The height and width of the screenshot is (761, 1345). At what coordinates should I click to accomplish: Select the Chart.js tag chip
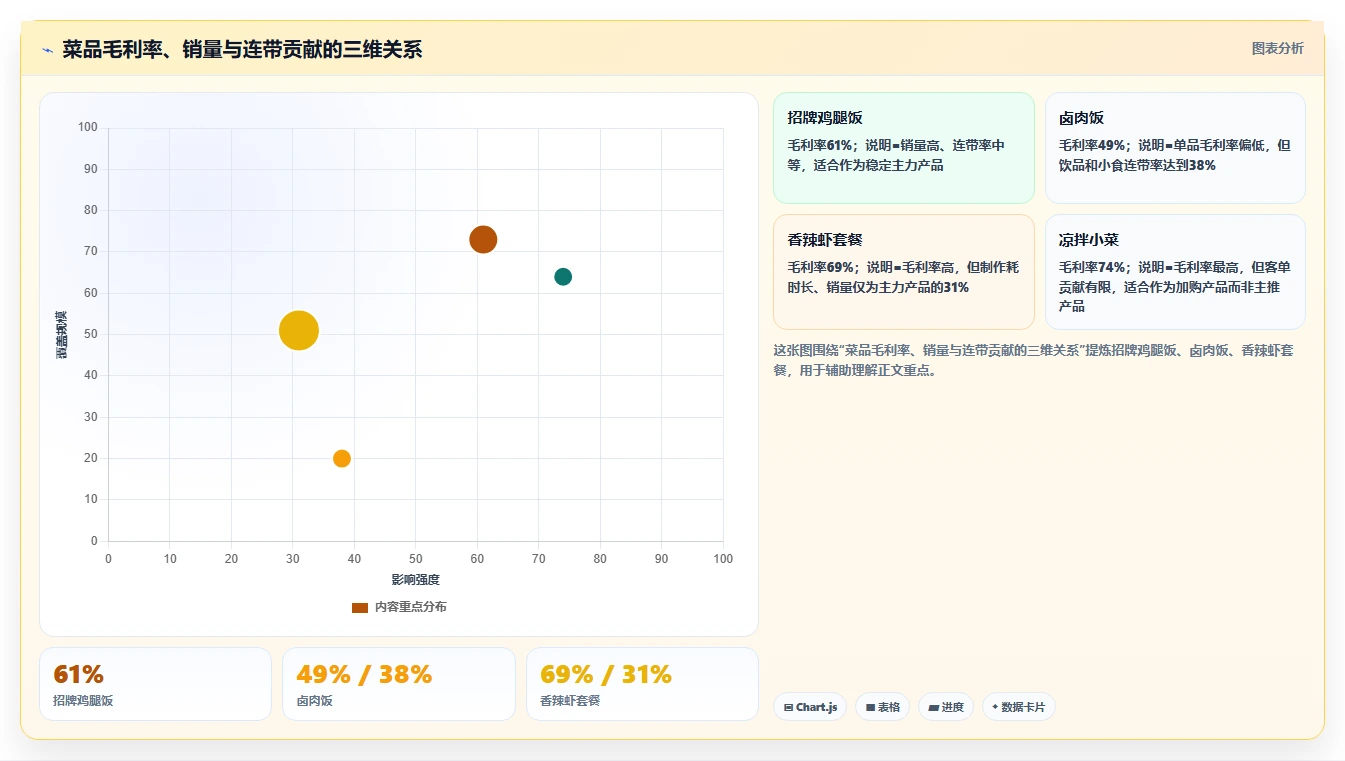pyautogui.click(x=810, y=707)
